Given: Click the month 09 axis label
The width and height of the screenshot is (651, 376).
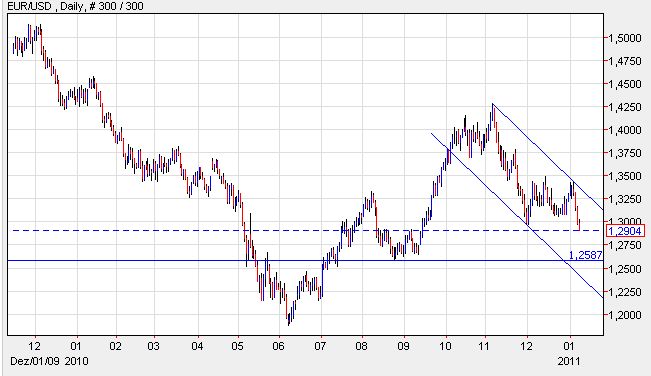Looking at the screenshot, I should tap(403, 346).
